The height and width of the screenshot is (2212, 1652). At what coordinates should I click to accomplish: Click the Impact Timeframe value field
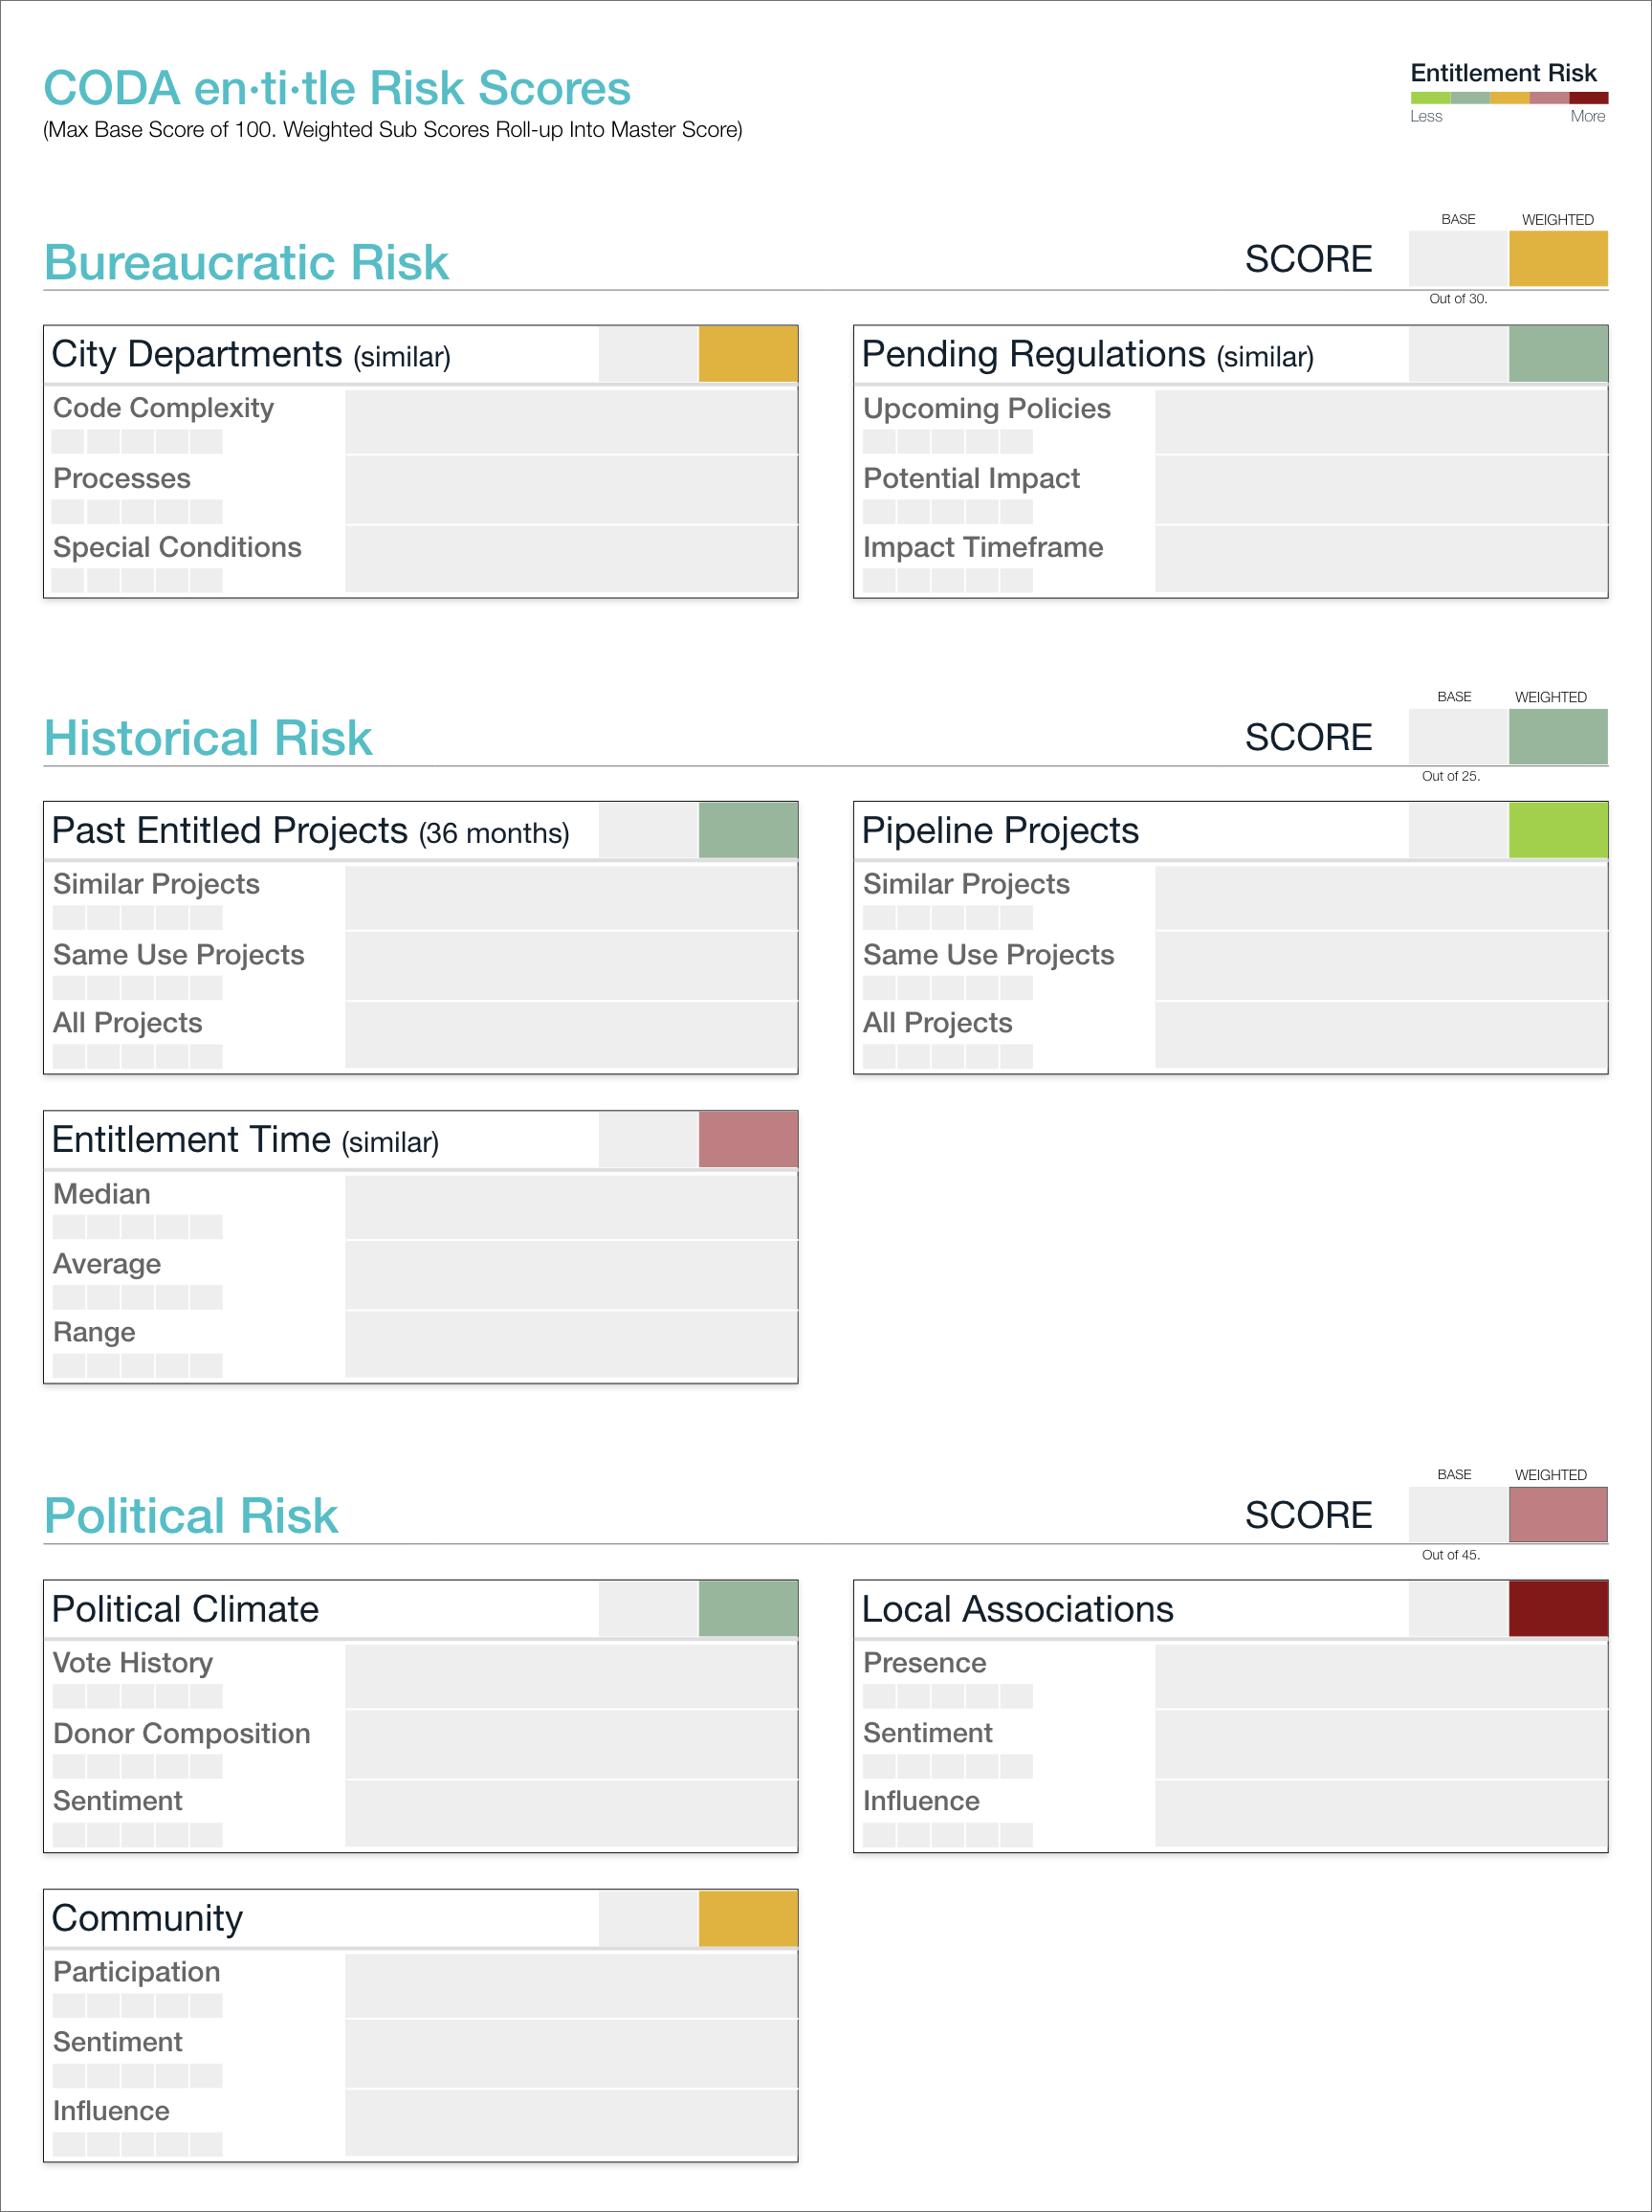[x=1380, y=559]
